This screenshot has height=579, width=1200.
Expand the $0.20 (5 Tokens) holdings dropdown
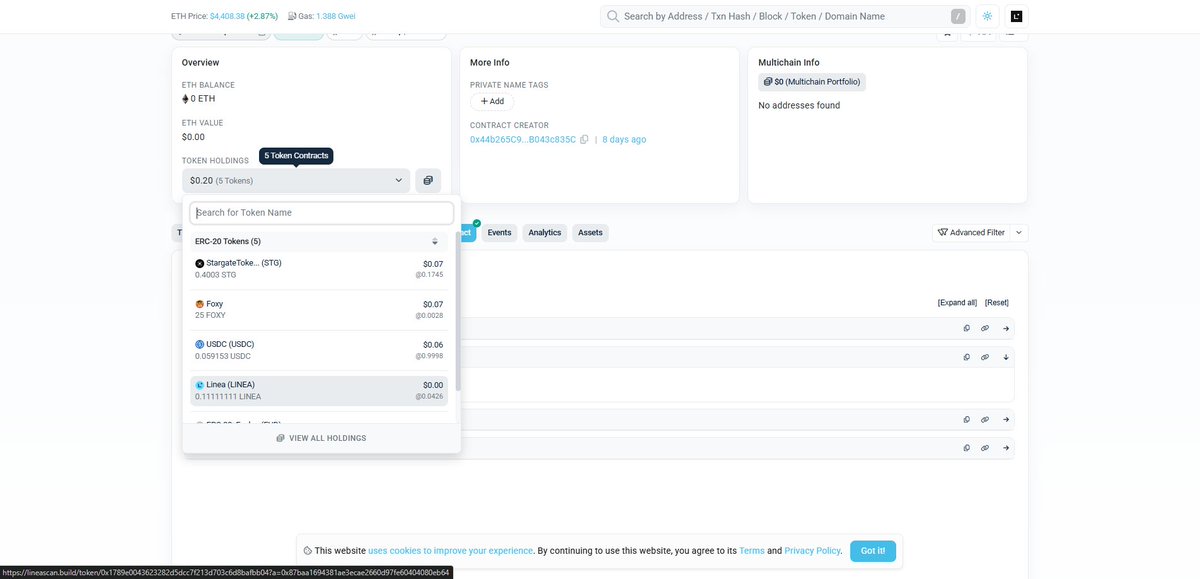pos(296,181)
